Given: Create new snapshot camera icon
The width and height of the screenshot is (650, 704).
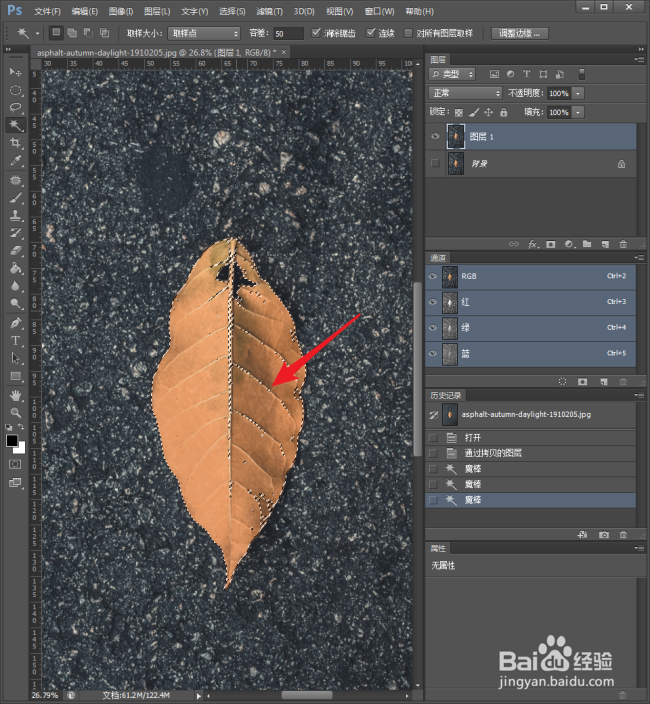Looking at the screenshot, I should (604, 535).
